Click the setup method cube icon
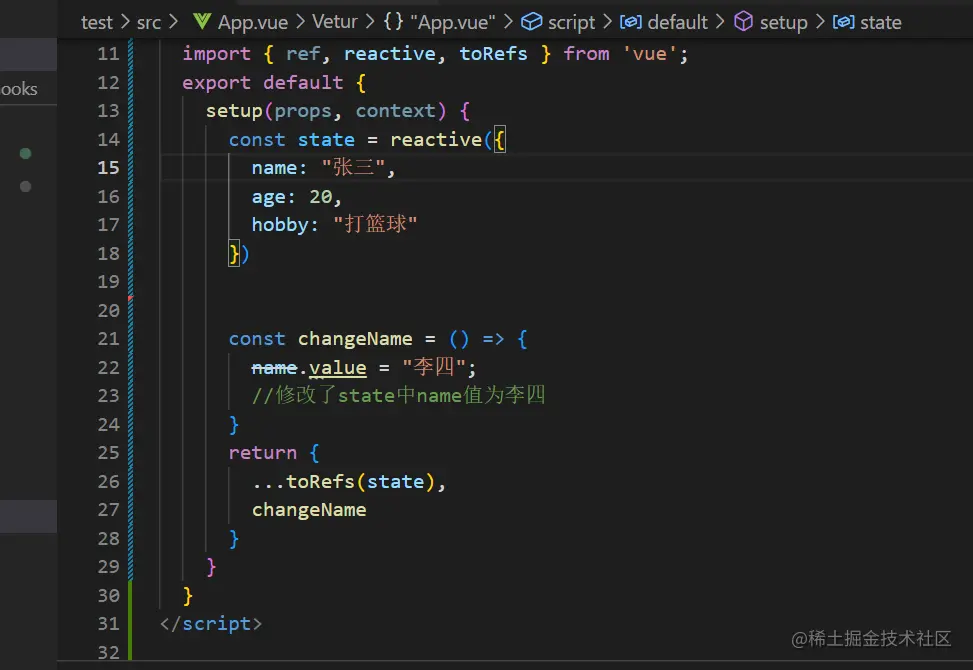Image resolution: width=973 pixels, height=670 pixels. pyautogui.click(x=743, y=22)
